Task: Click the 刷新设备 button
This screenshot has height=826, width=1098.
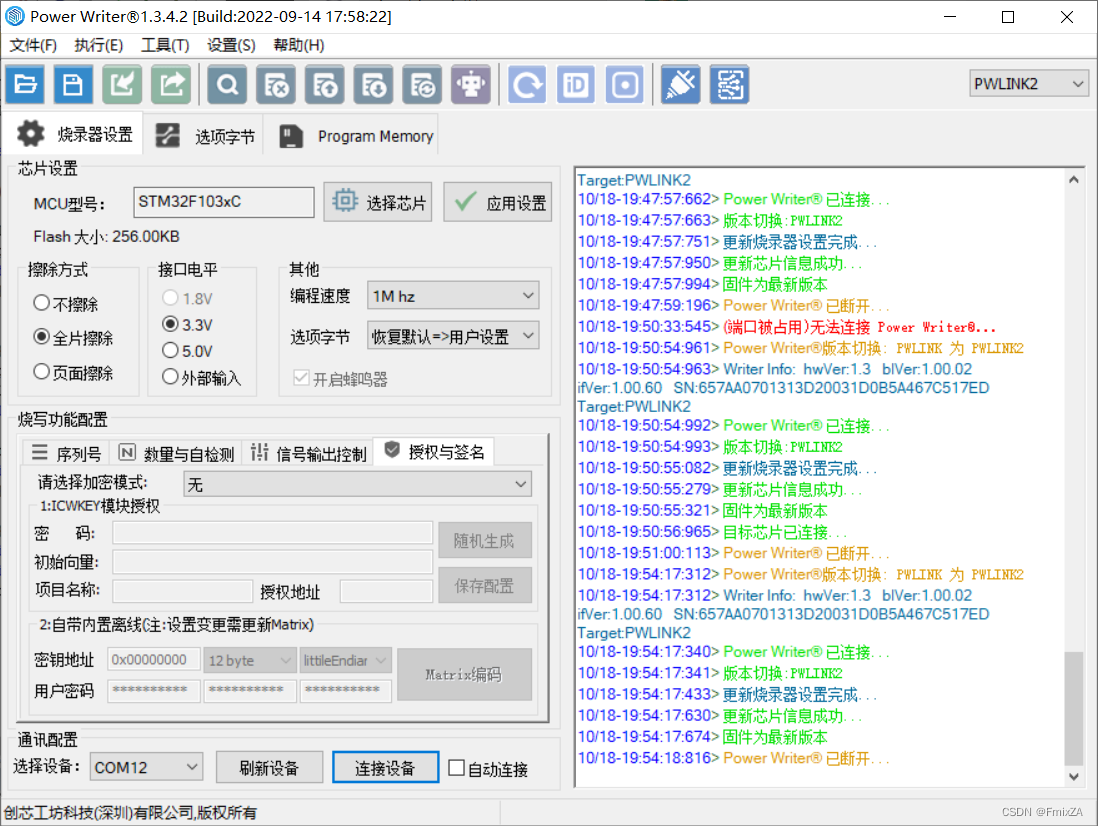Action: pyautogui.click(x=270, y=768)
